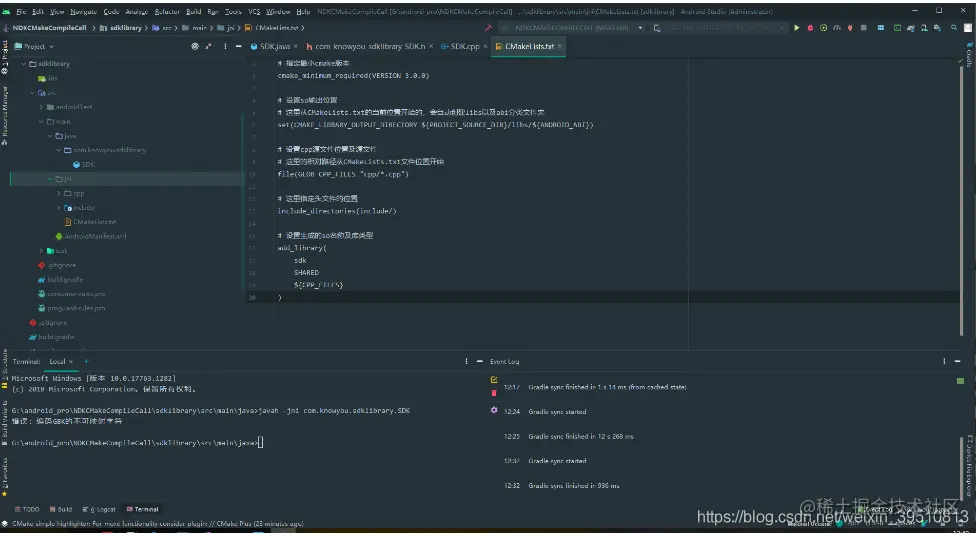Open the File menu

[x=21, y=11]
